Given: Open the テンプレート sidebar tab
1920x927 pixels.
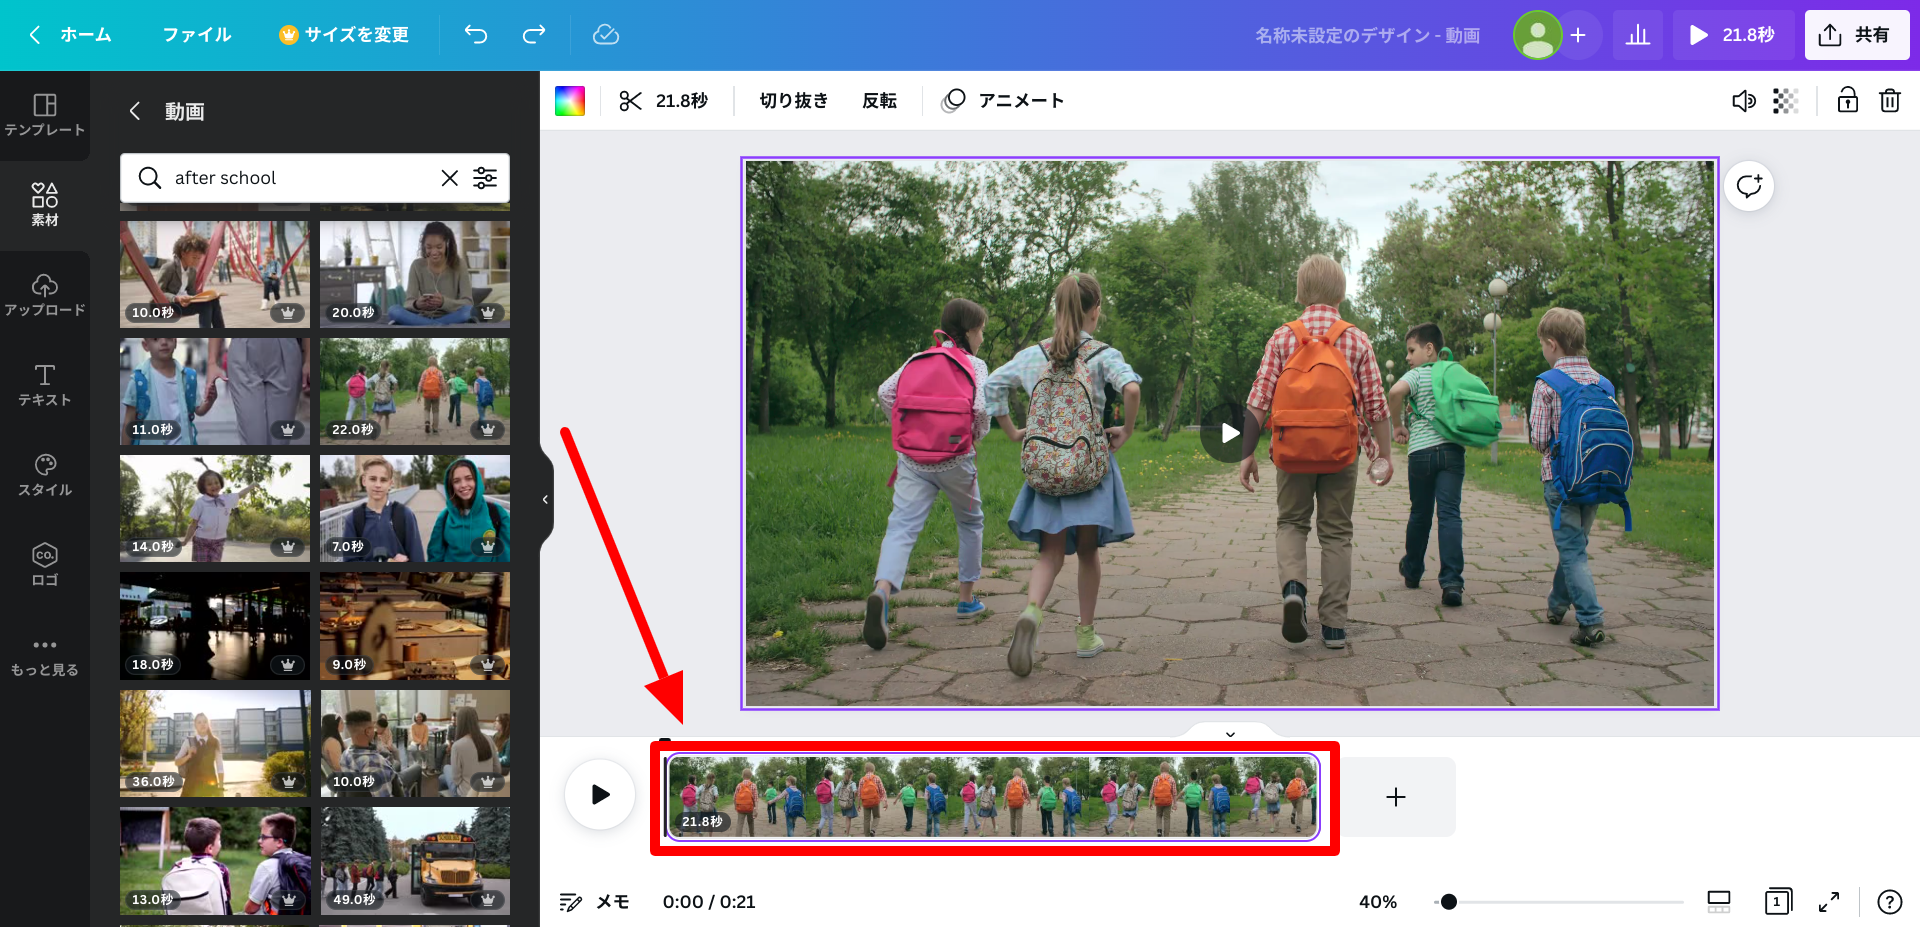Looking at the screenshot, I should click(x=45, y=115).
